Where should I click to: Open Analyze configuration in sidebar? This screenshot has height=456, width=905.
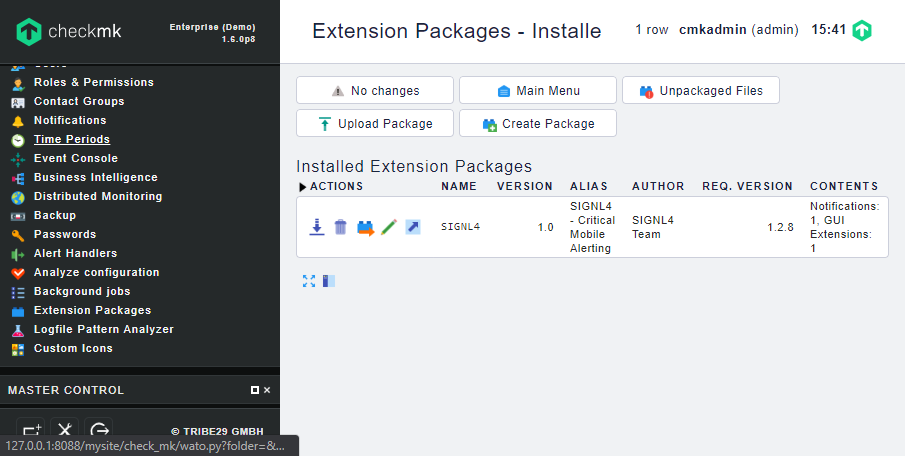(96, 272)
